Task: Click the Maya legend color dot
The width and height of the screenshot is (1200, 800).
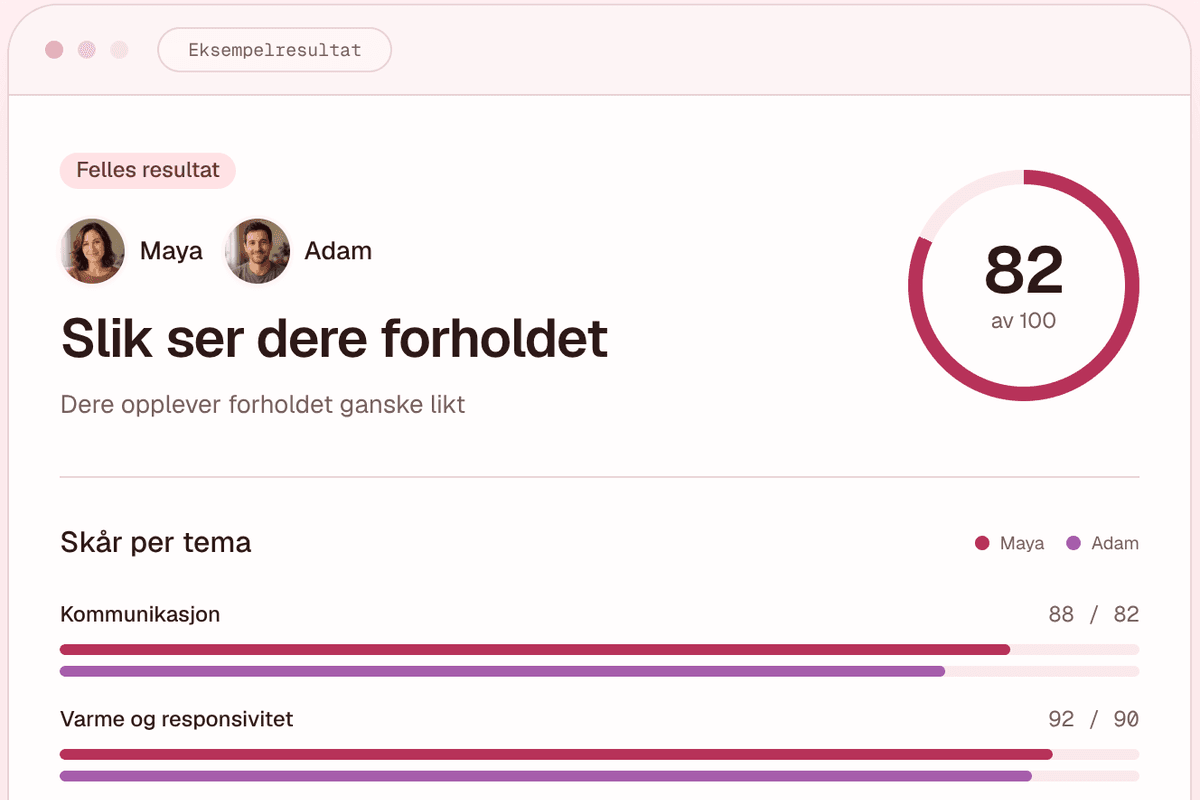Action: coord(982,544)
